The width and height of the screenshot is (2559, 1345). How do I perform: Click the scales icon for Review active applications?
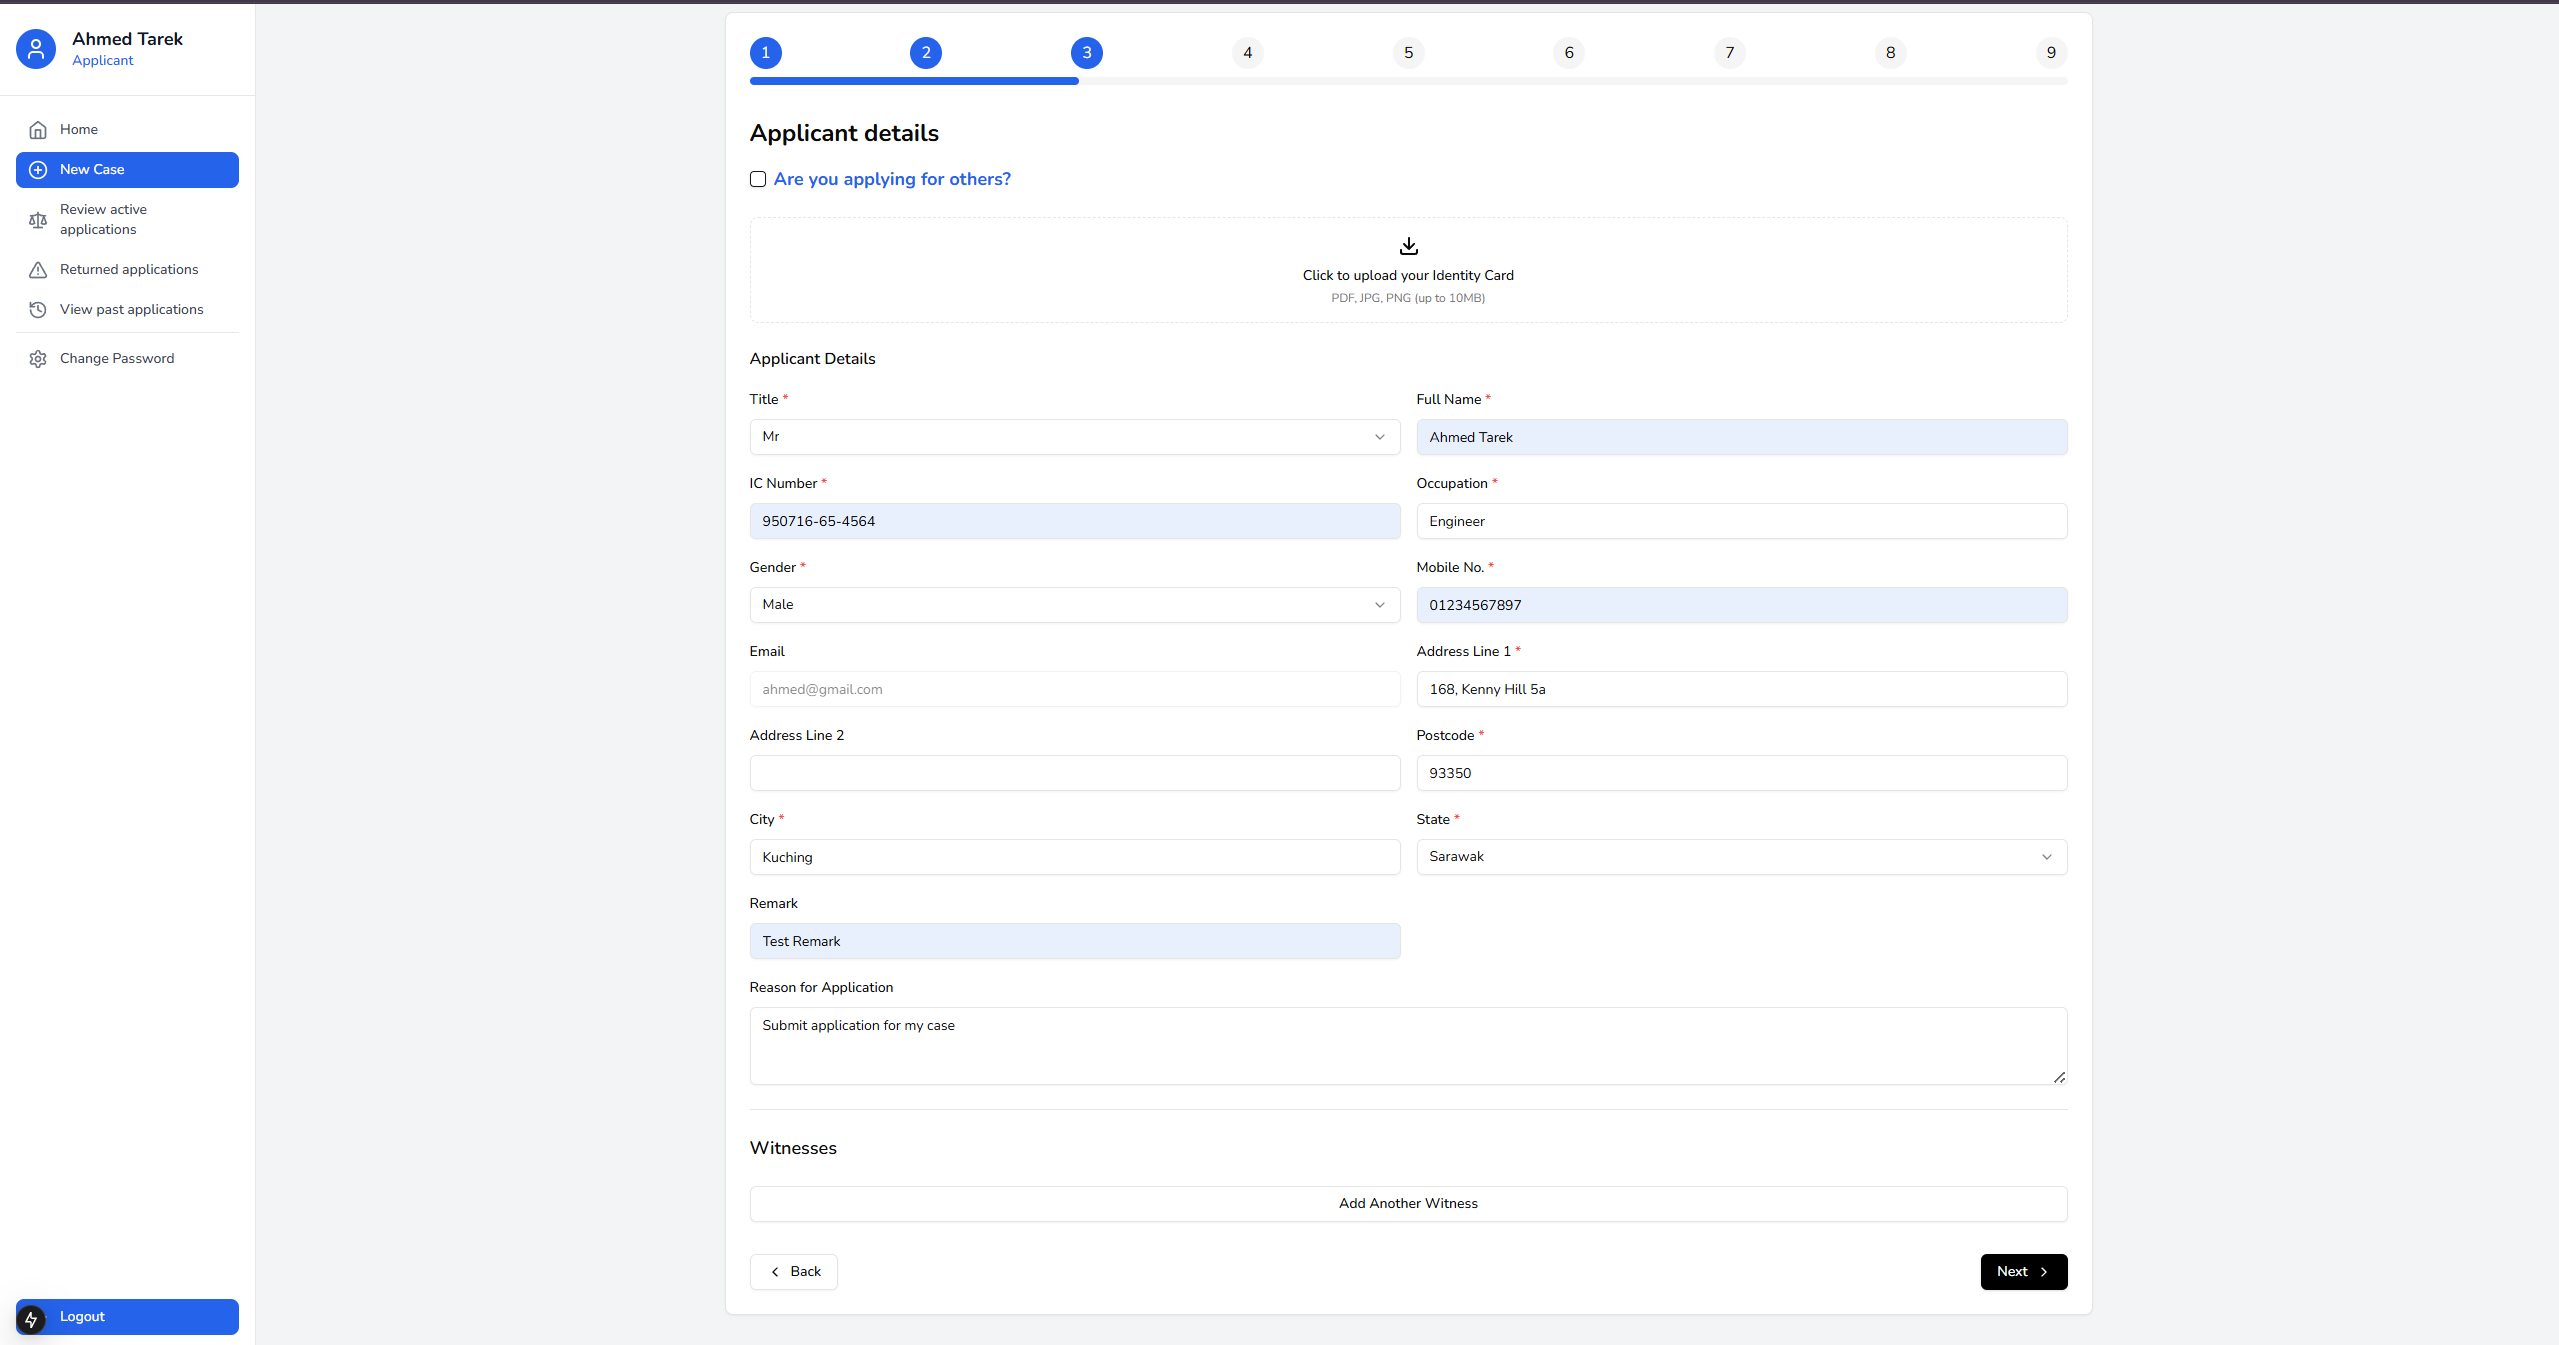pos(38,220)
